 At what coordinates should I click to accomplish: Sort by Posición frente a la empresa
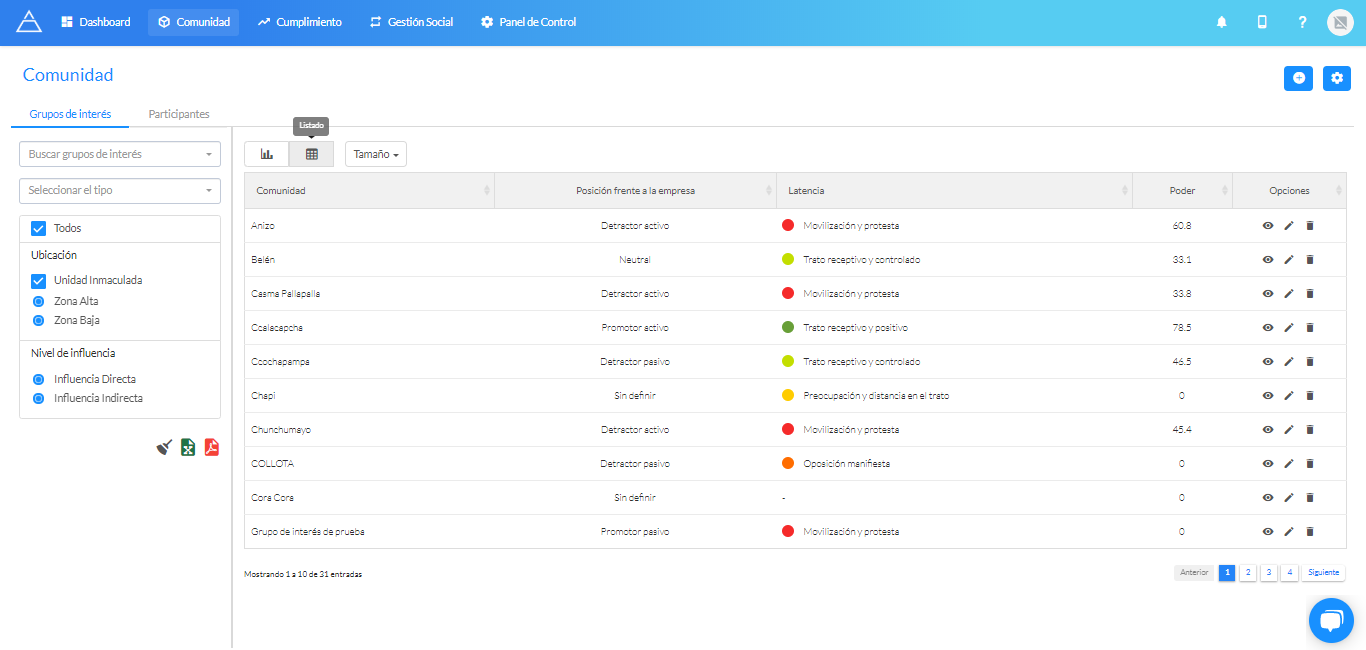(636, 190)
